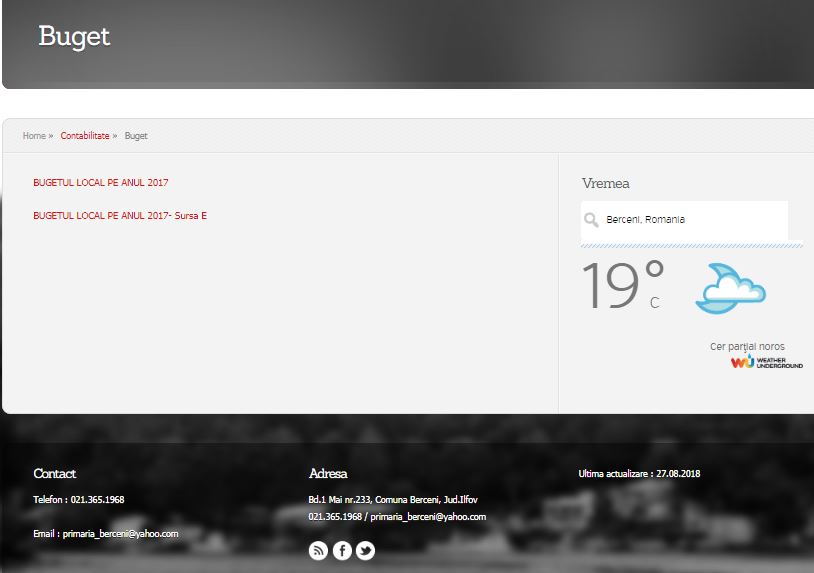Click the Cer parțial noros description
The image size is (814, 573).
[747, 347]
